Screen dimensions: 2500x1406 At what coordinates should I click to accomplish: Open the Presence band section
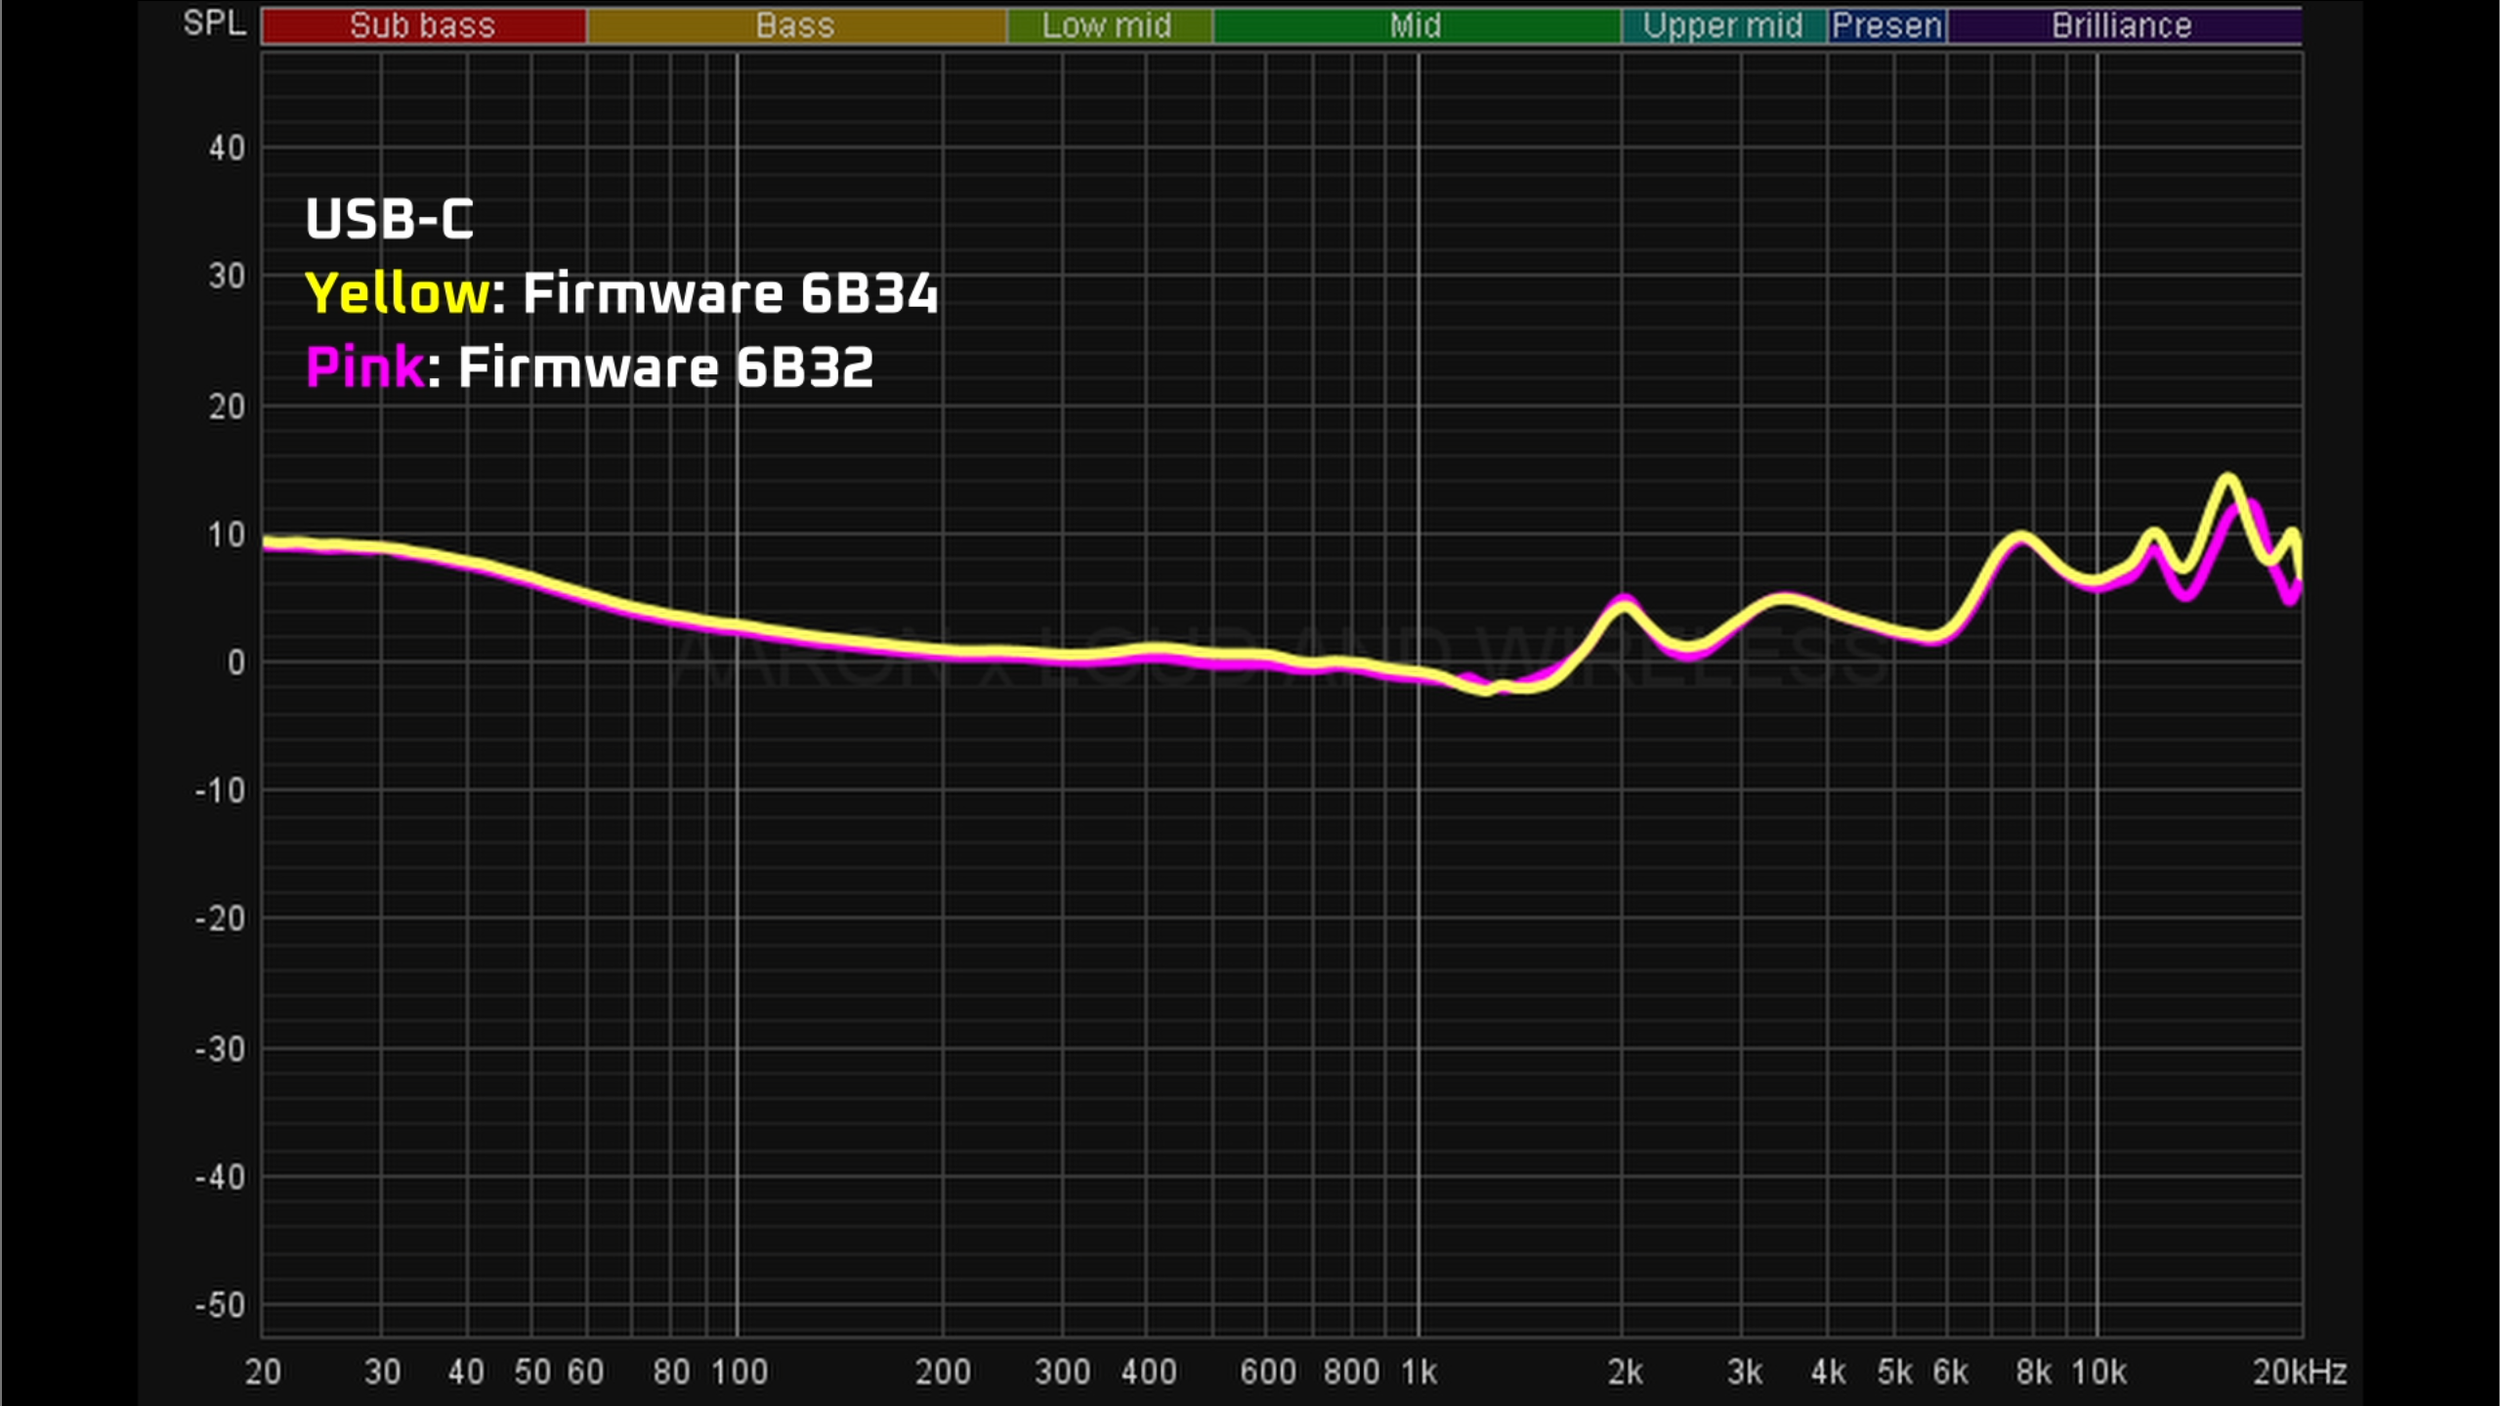pos(1888,25)
